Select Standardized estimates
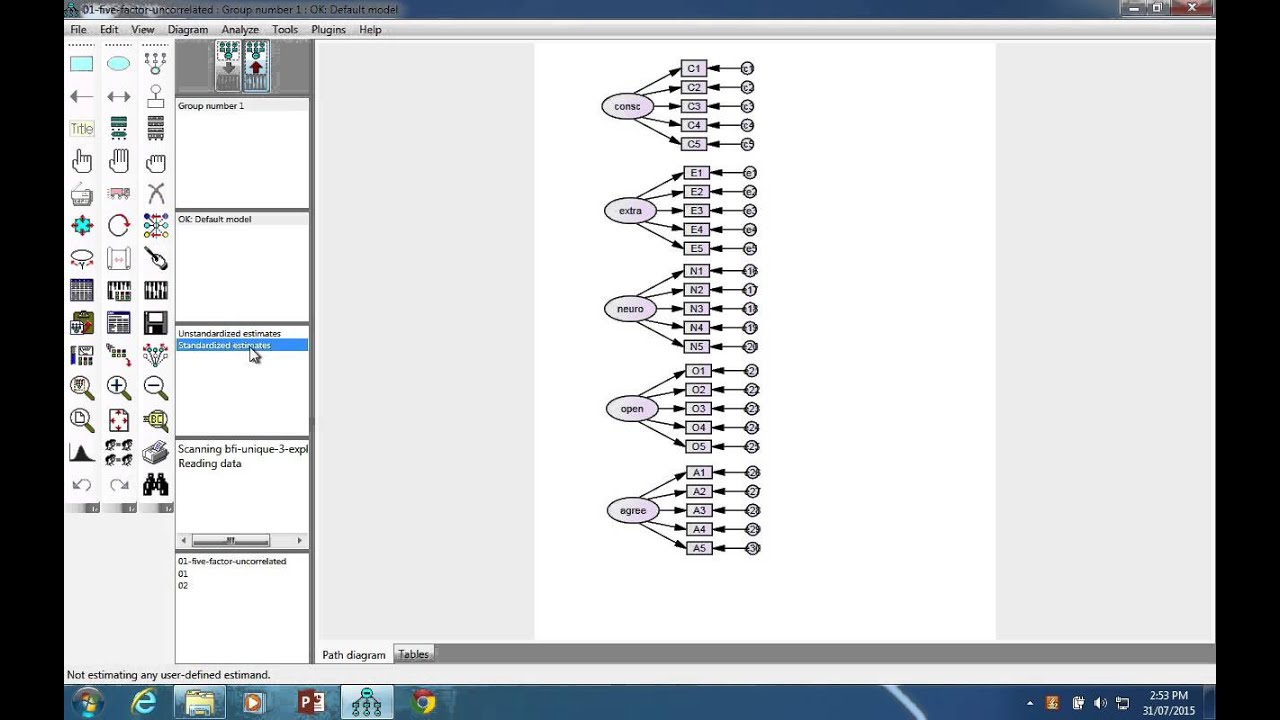Image resolution: width=1280 pixels, height=720 pixels. (x=242, y=345)
